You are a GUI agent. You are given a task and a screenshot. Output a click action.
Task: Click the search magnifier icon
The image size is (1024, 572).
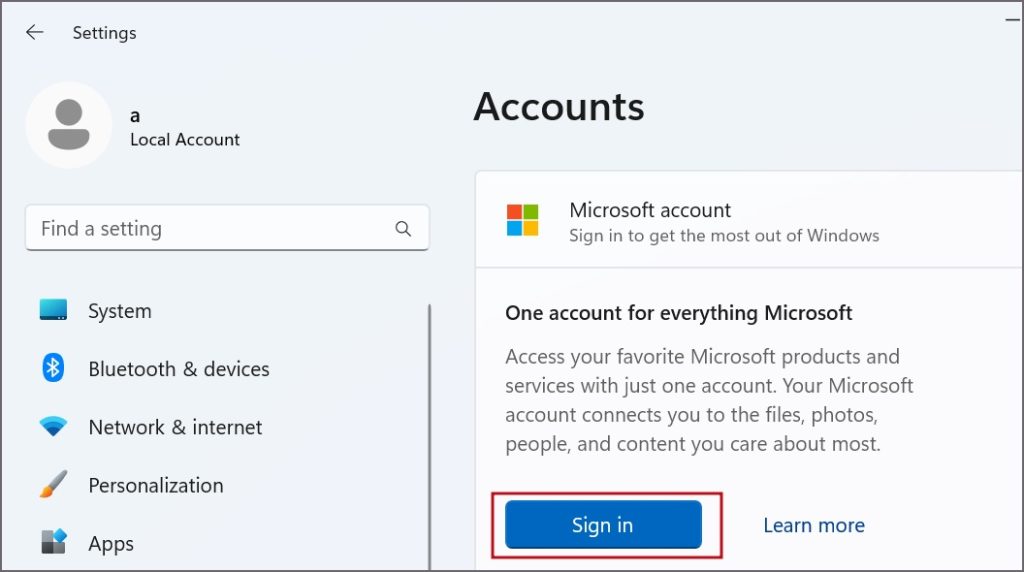403,229
